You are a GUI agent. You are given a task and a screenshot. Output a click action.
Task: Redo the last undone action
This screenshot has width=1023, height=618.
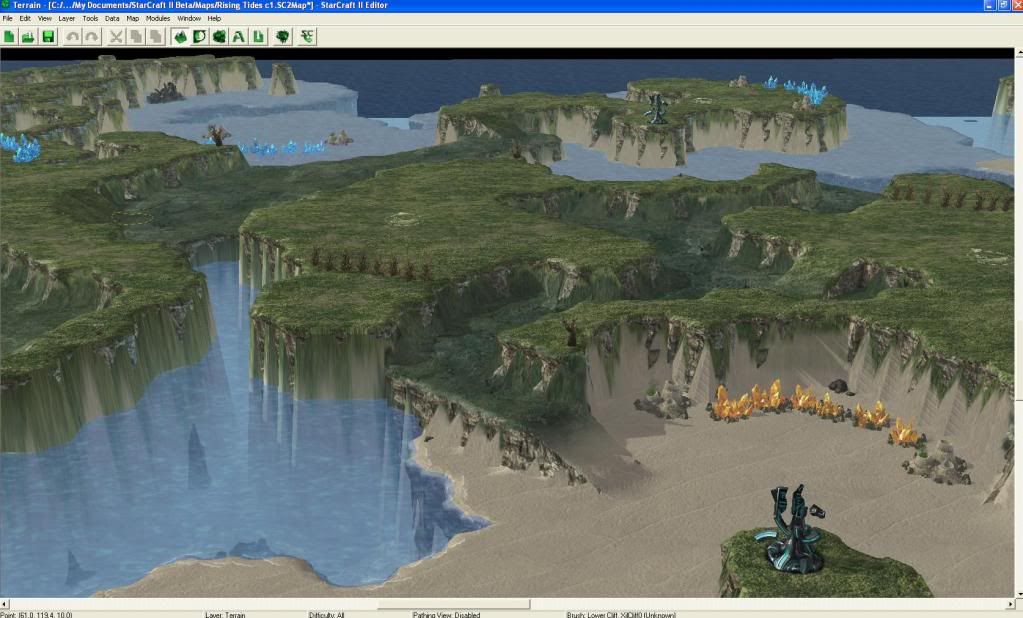[x=92, y=37]
